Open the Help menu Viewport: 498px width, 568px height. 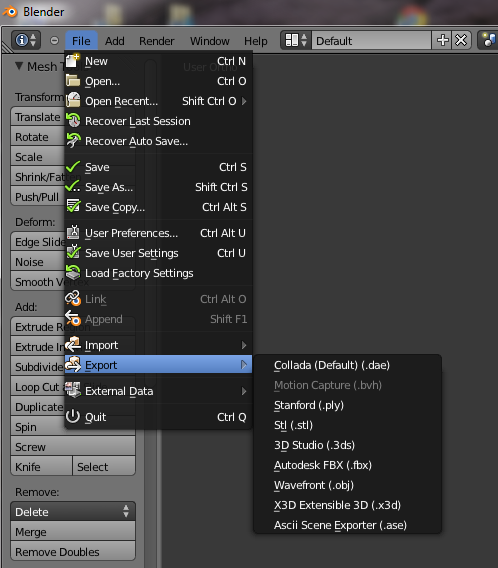point(255,41)
